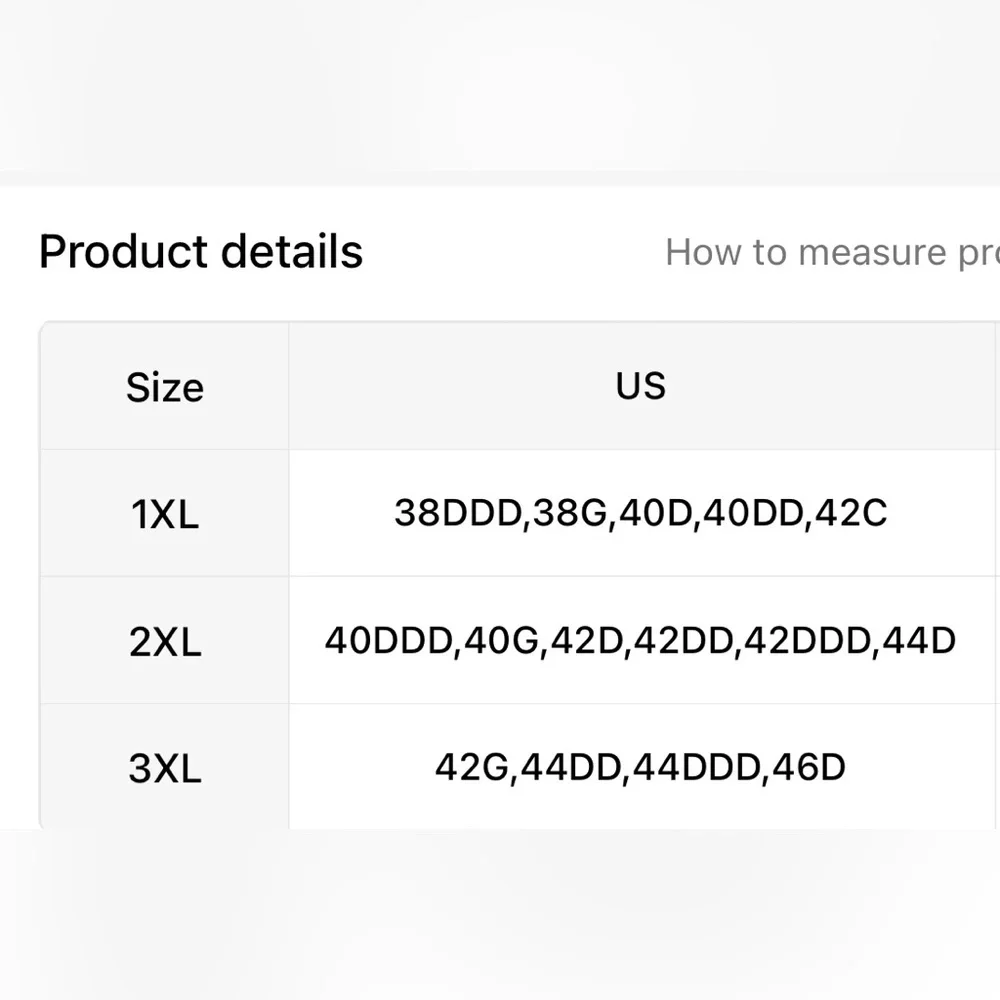Viewport: 1000px width, 1000px height.
Task: Select the 3XL size row label
Action: coord(165,768)
